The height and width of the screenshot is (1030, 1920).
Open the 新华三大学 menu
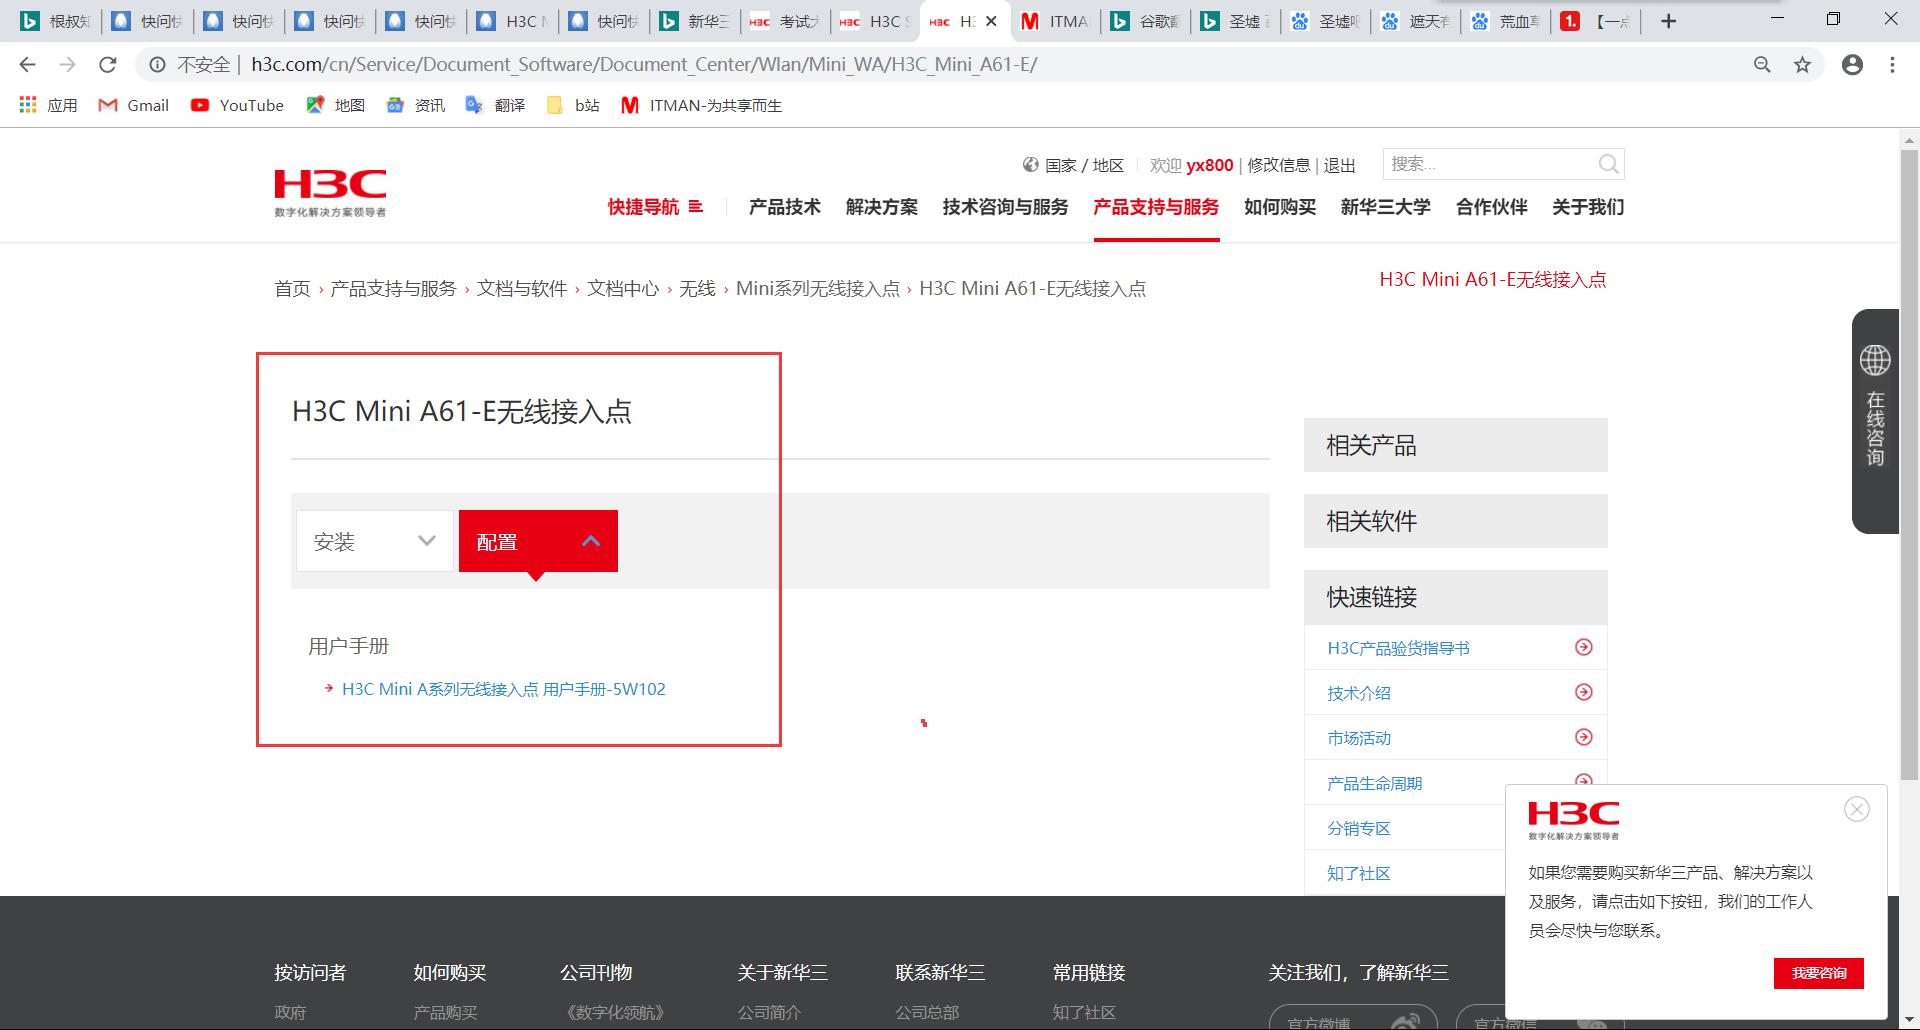pyautogui.click(x=1386, y=207)
